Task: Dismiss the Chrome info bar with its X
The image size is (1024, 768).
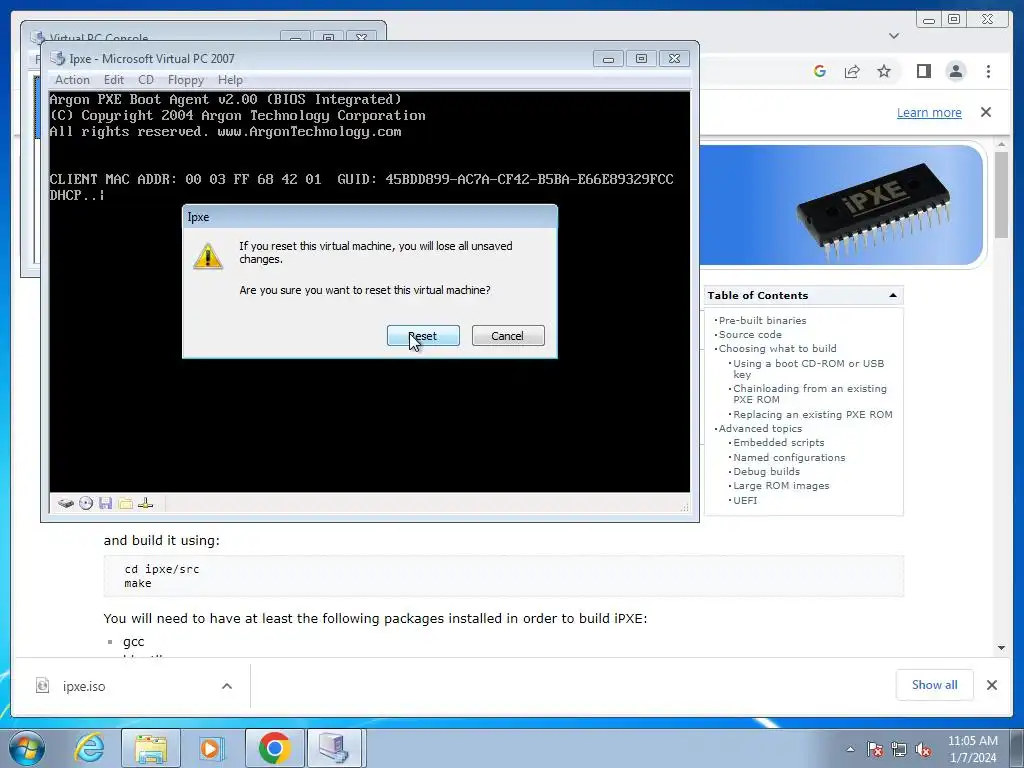Action: pos(986,112)
